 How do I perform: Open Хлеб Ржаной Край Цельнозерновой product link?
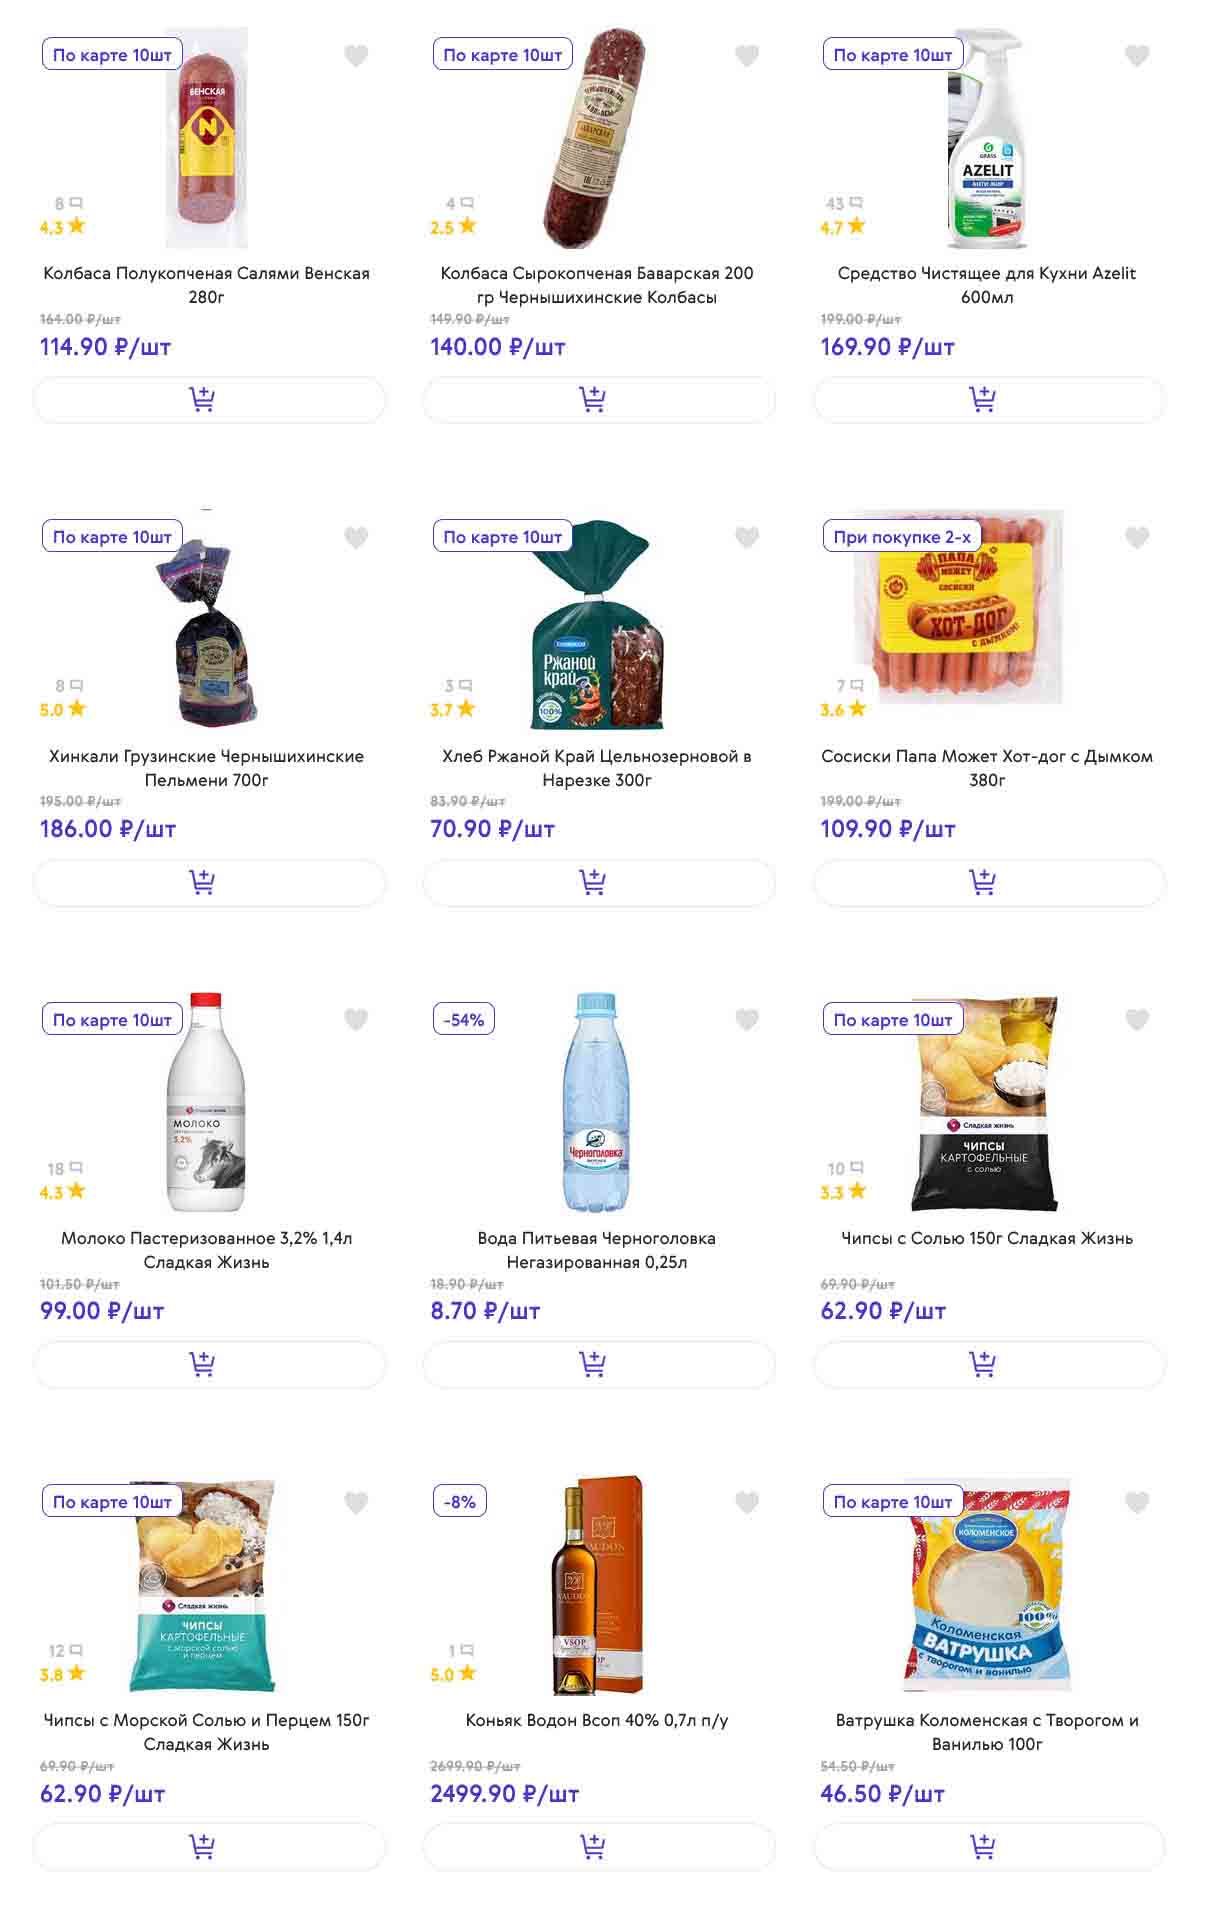coord(597,768)
